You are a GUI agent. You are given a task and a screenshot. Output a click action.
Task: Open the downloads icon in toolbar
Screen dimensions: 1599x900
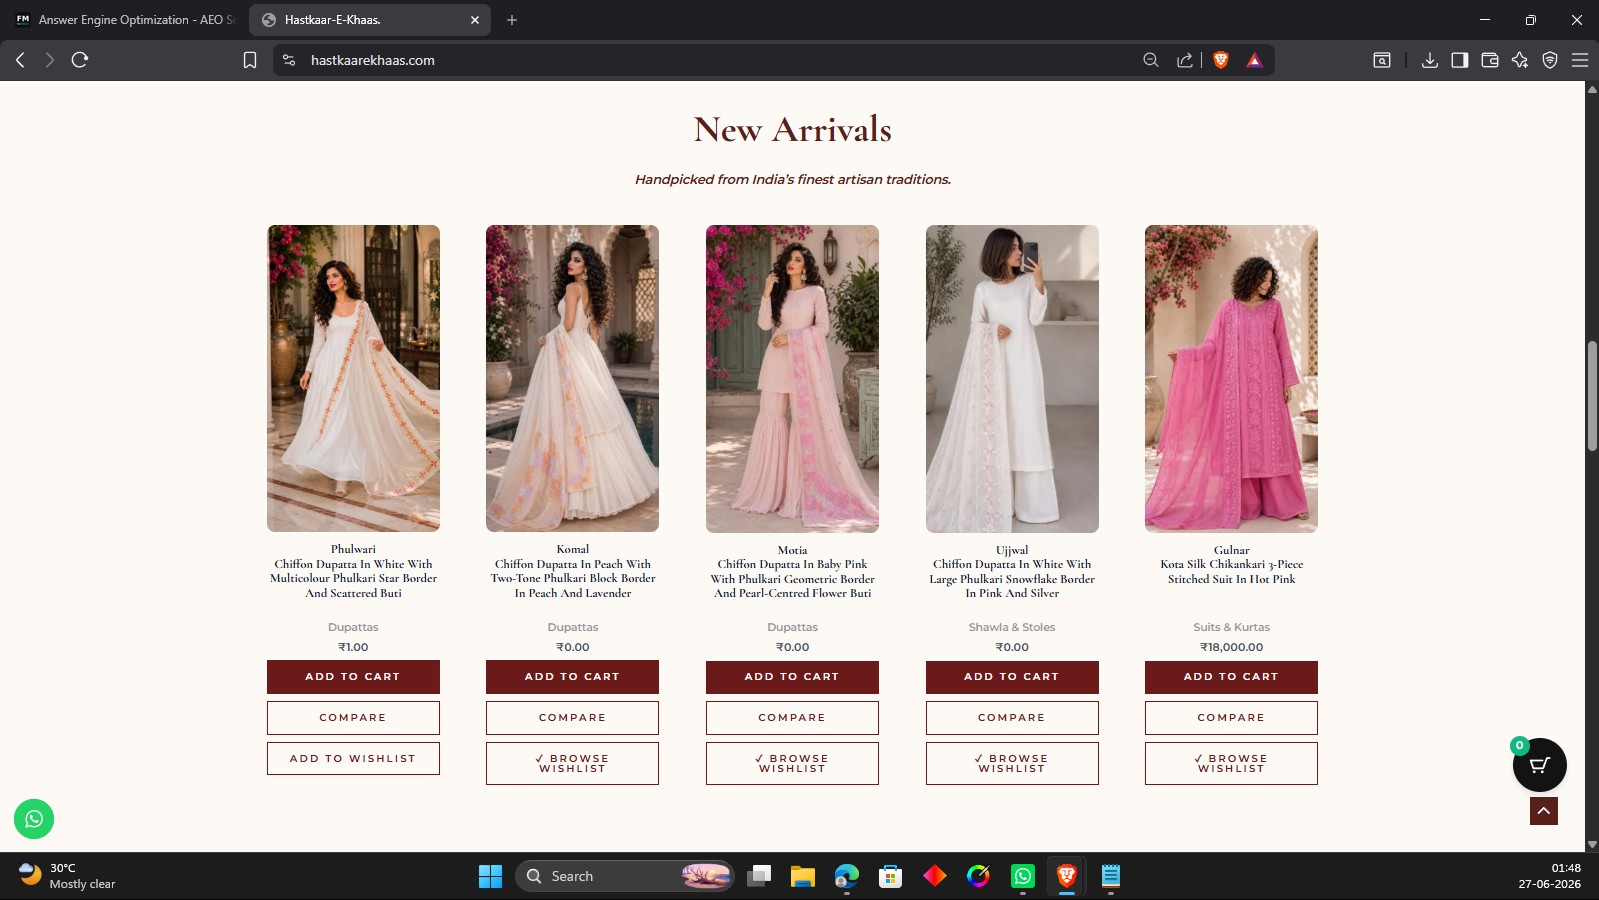(x=1430, y=60)
